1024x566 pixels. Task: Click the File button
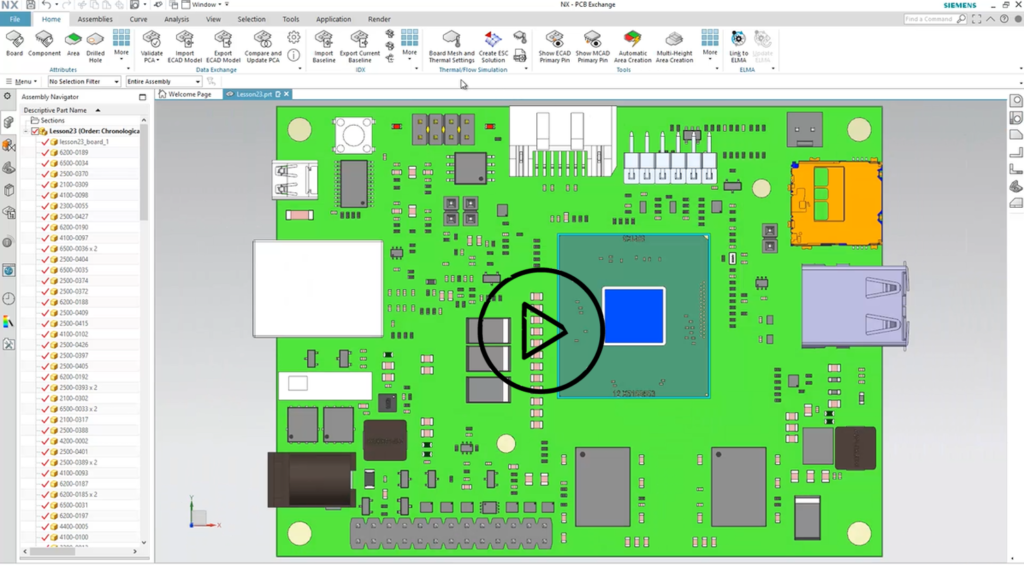coord(15,19)
